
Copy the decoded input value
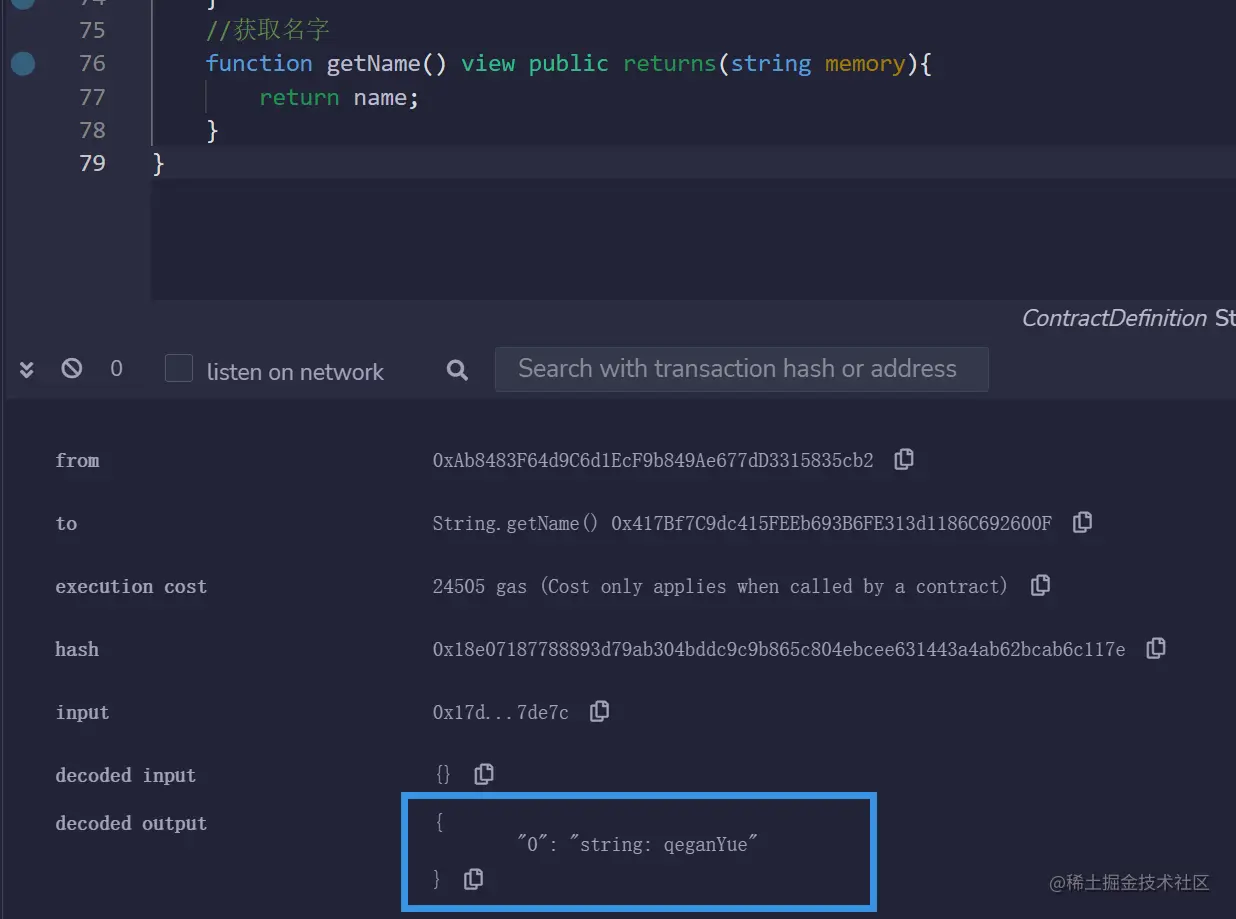click(x=484, y=773)
